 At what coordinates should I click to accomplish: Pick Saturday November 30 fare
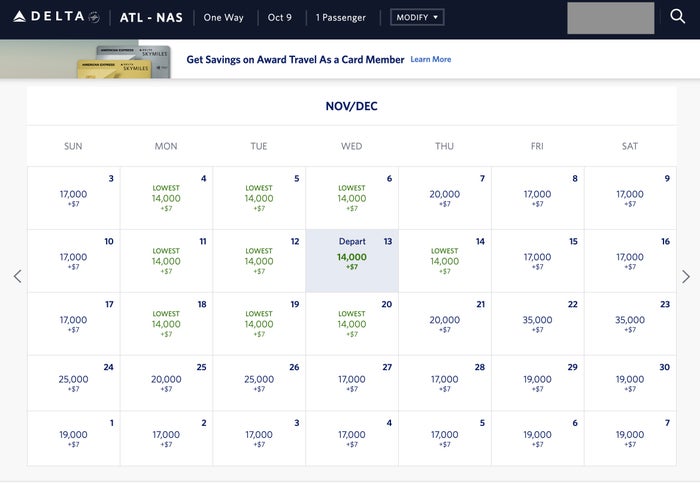tap(630, 383)
